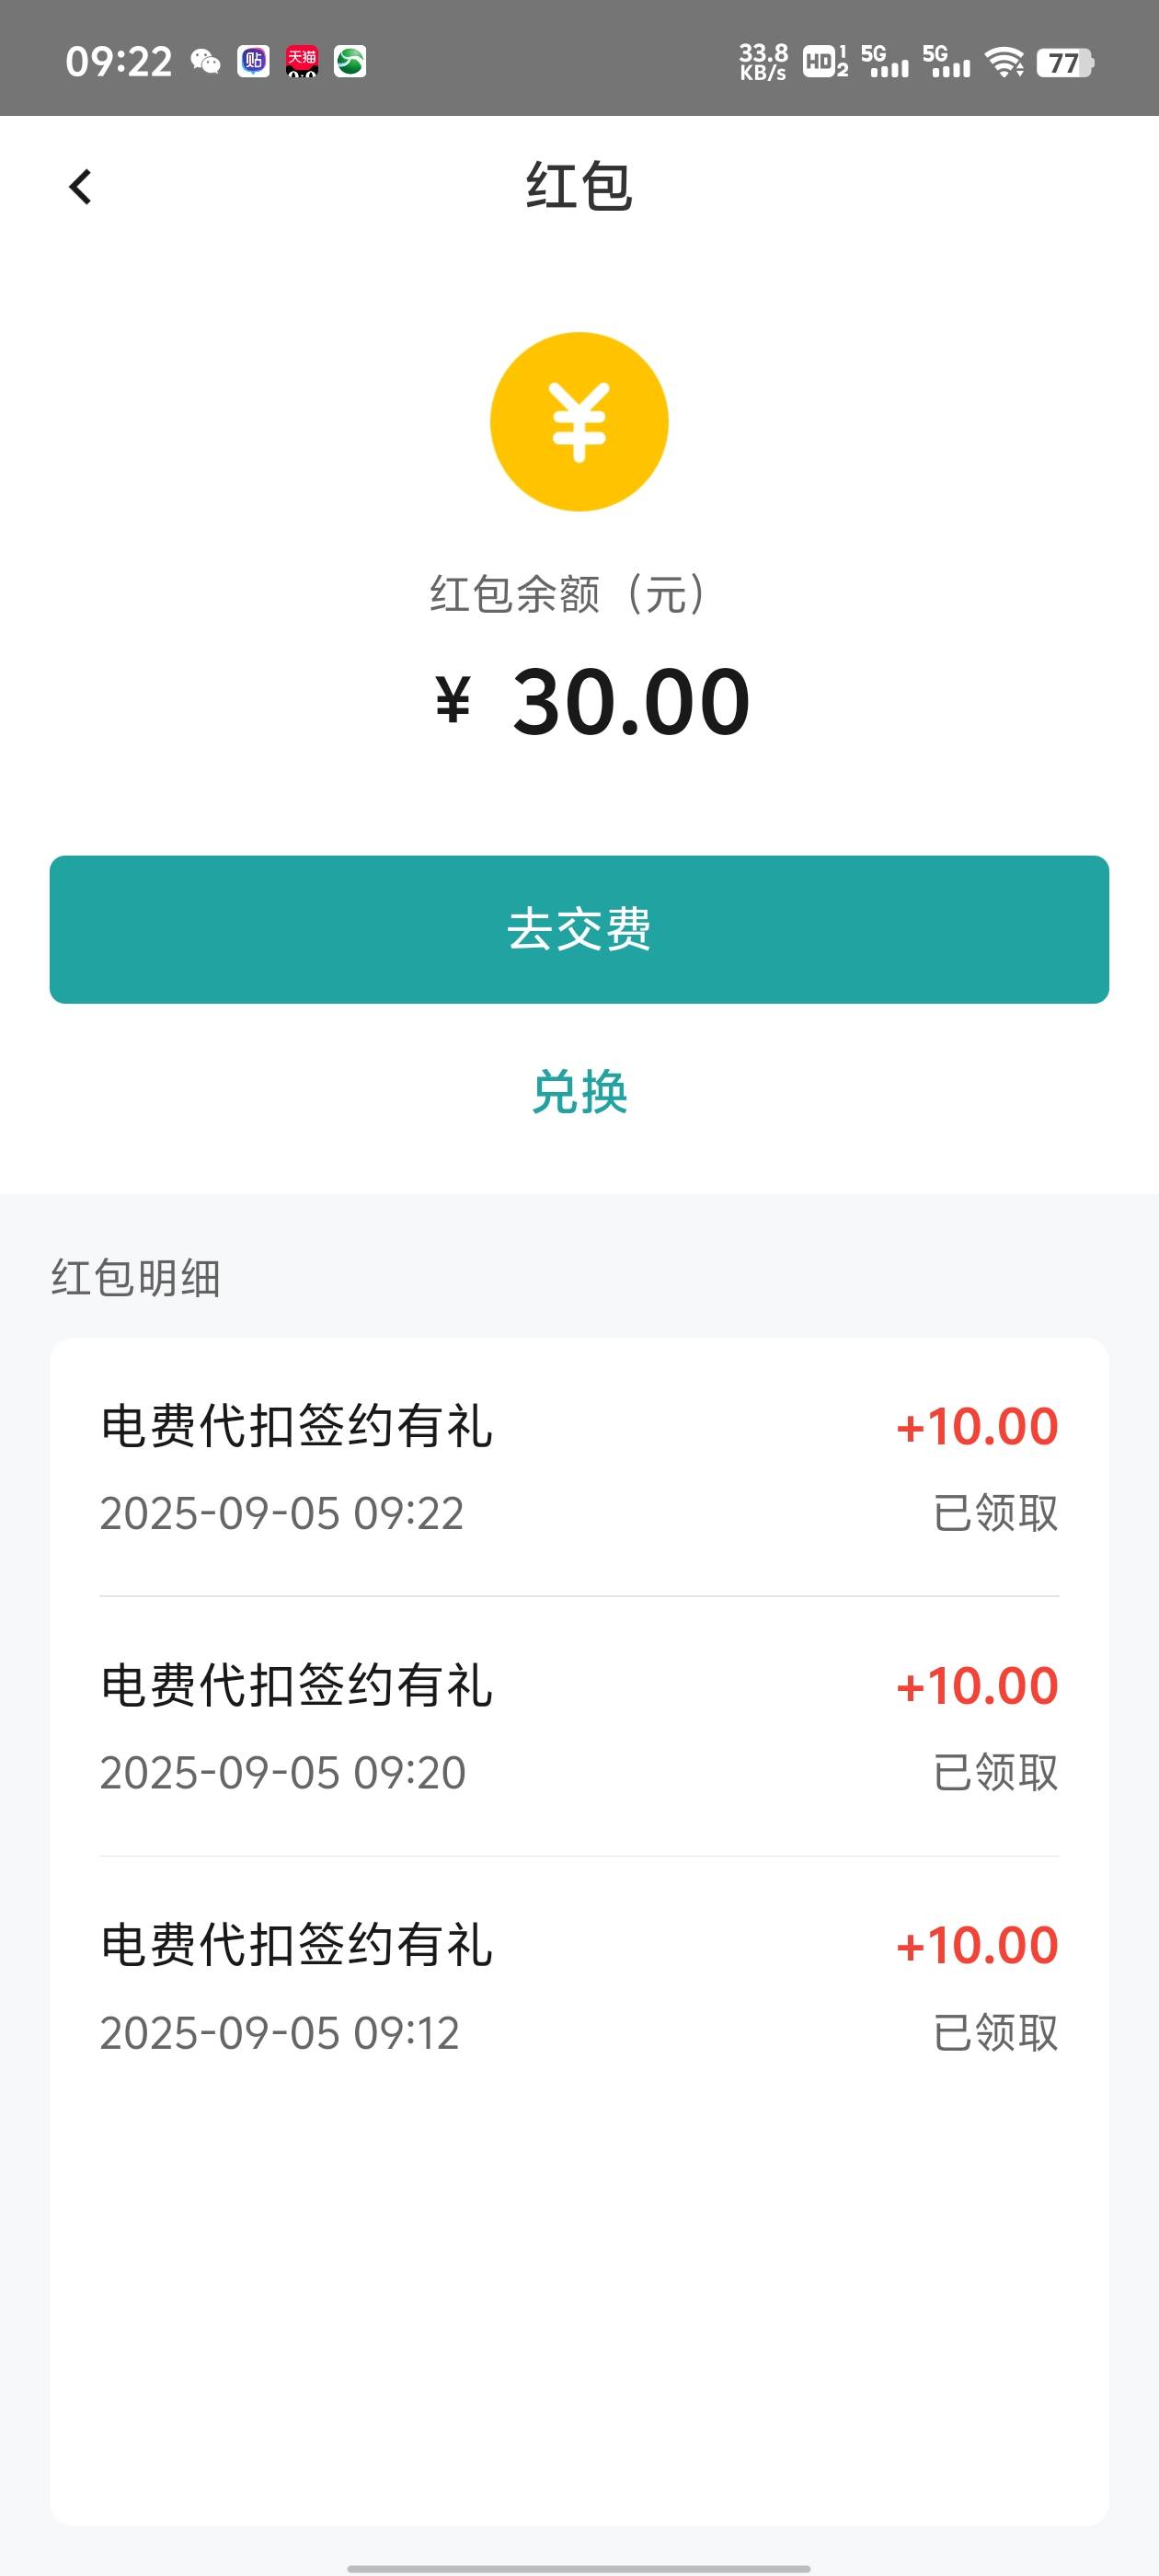Tap 已领取 status on 09:22 entry
Viewport: 1159px width, 2576px height.
995,1513
